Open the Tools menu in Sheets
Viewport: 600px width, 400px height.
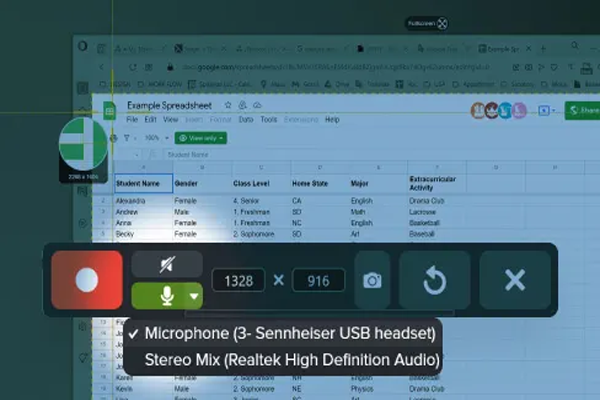click(x=268, y=119)
